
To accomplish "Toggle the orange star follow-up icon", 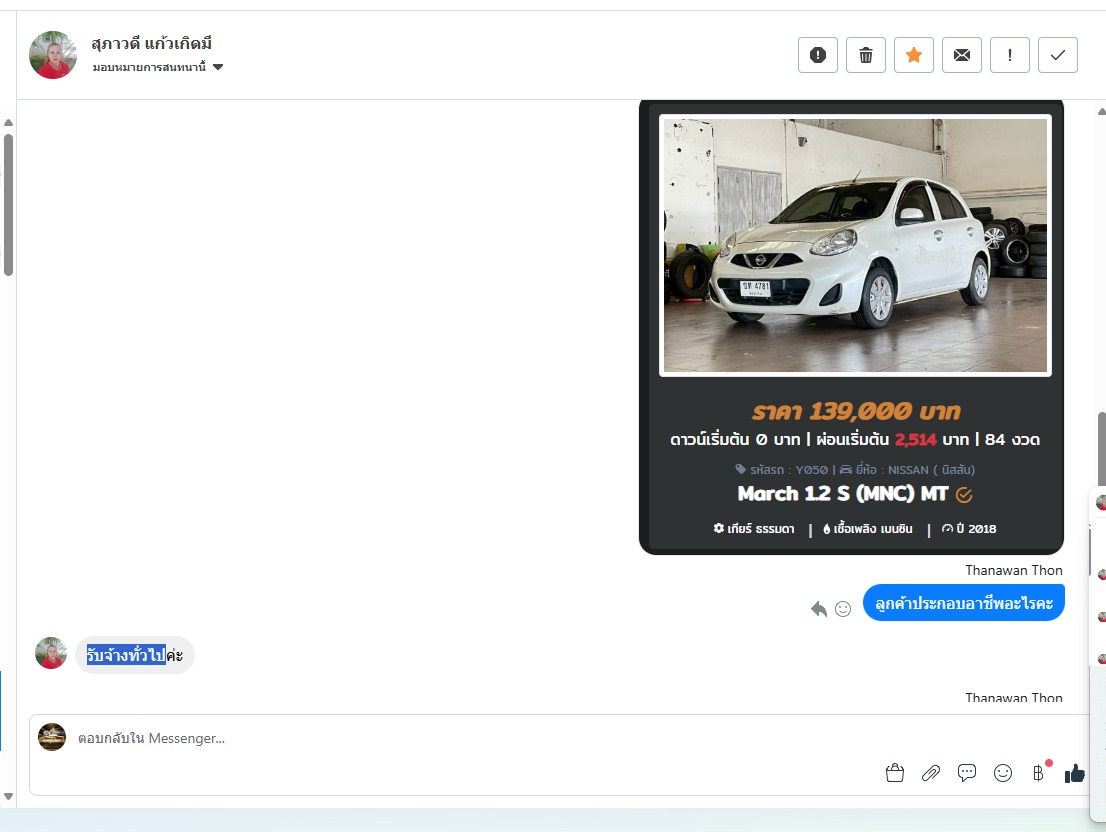I will (913, 55).
